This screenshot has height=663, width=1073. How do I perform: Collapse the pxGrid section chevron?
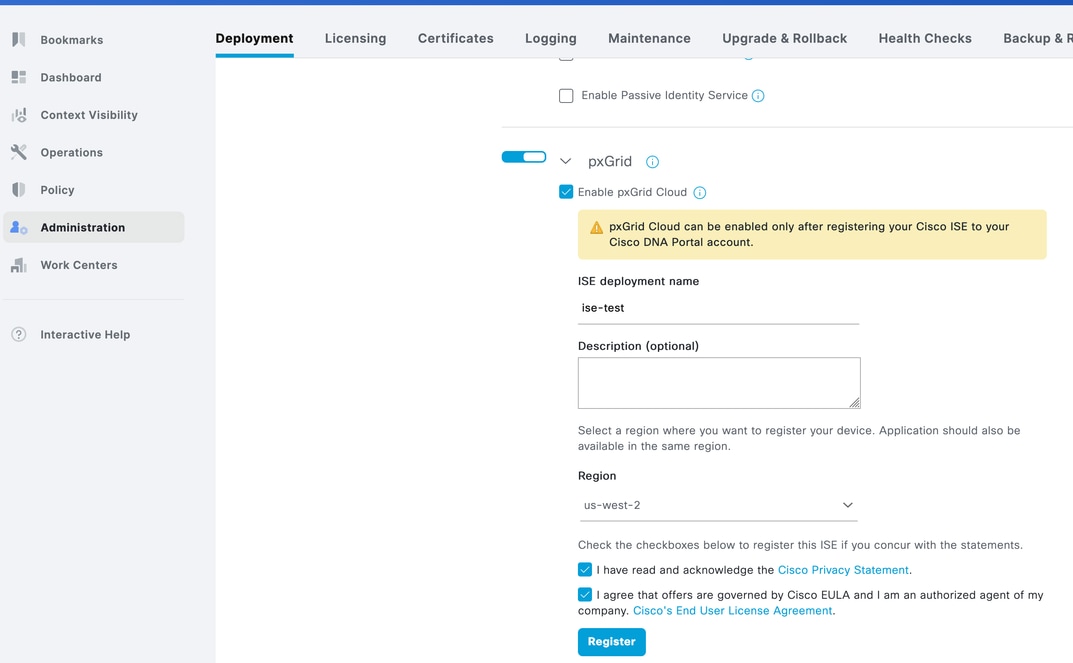565,161
